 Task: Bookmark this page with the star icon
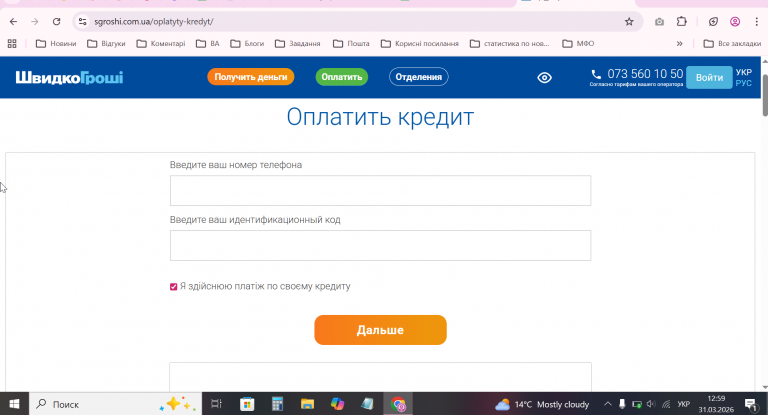pos(629,22)
